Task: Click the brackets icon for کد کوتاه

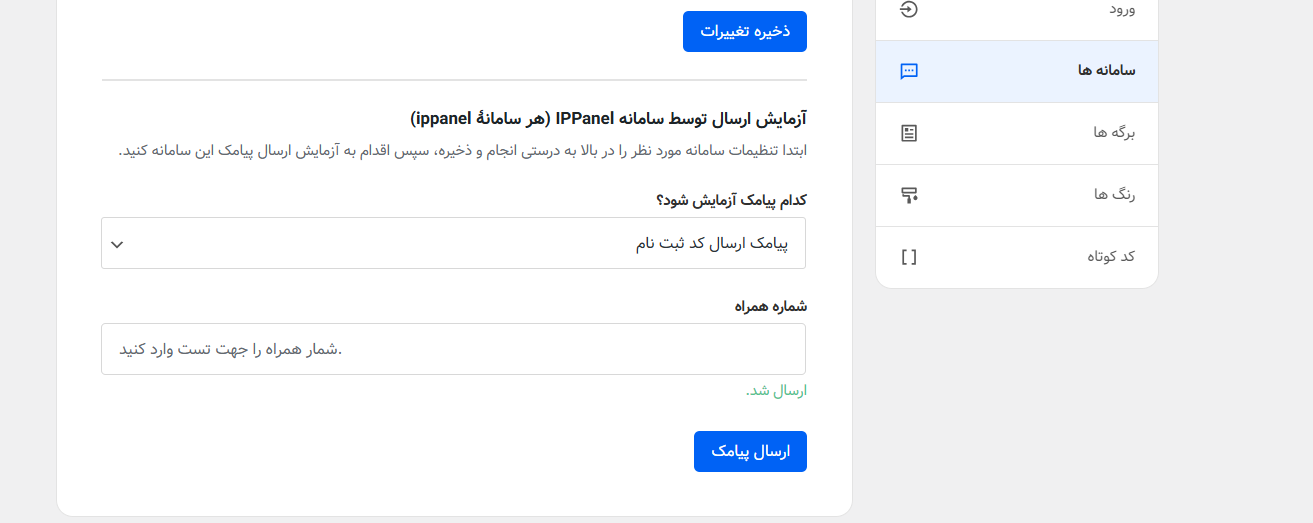Action: point(908,257)
